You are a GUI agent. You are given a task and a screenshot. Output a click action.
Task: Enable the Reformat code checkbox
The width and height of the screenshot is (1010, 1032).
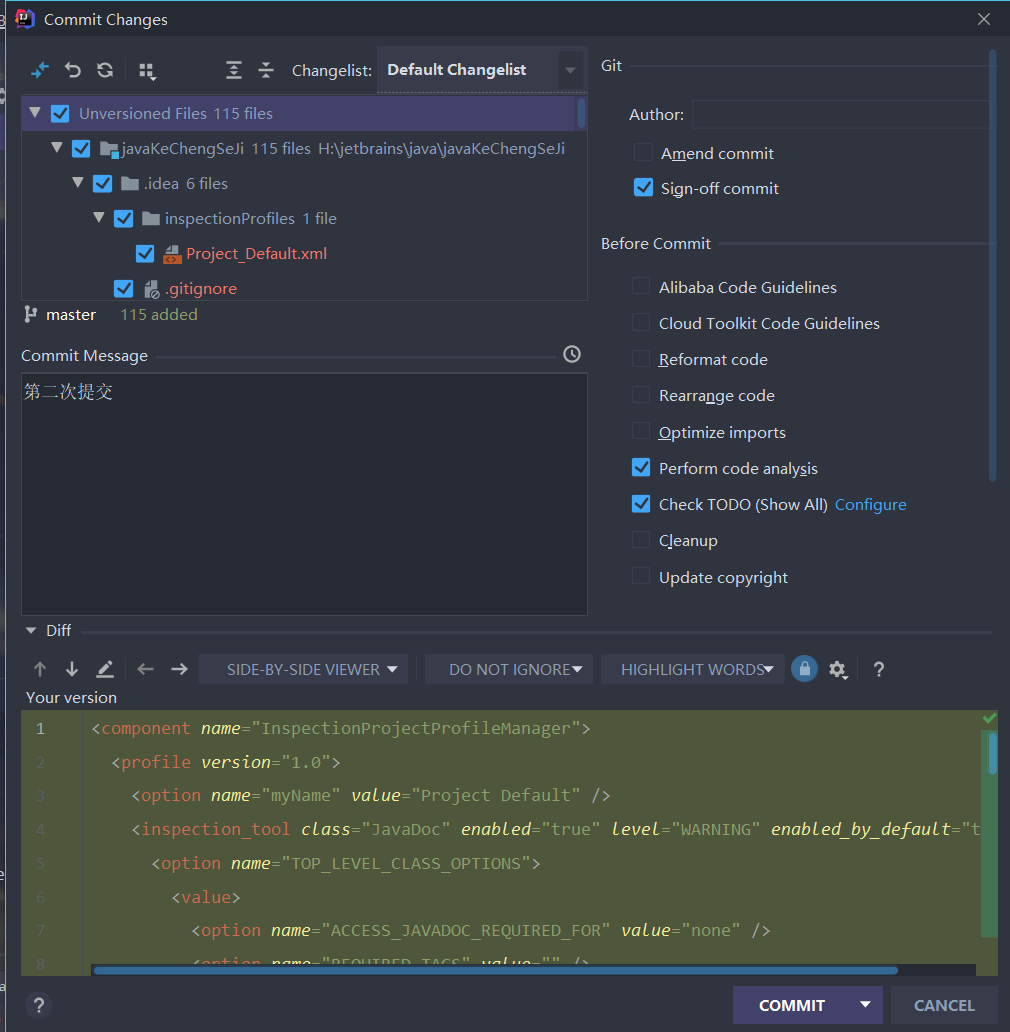[x=640, y=359]
